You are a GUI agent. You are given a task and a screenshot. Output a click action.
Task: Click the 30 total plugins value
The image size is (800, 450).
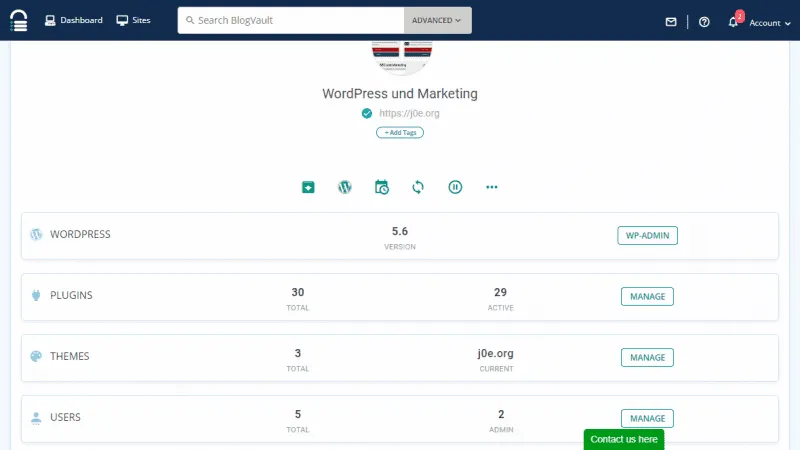(x=298, y=292)
